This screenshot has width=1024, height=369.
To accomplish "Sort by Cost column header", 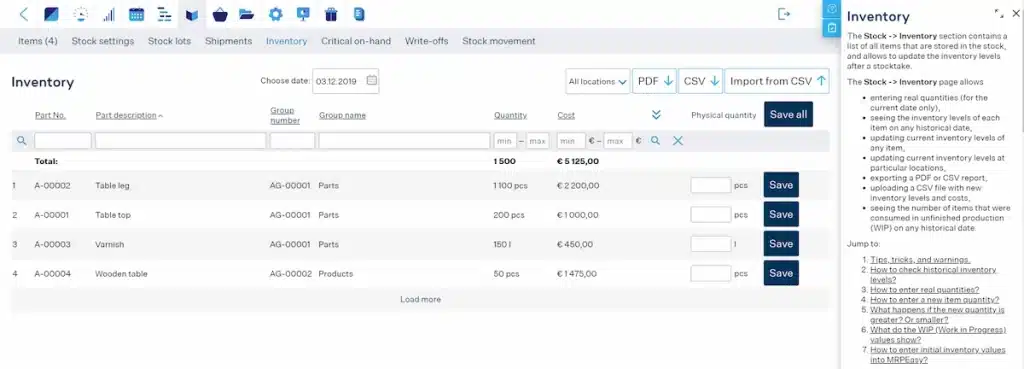I will coord(566,116).
